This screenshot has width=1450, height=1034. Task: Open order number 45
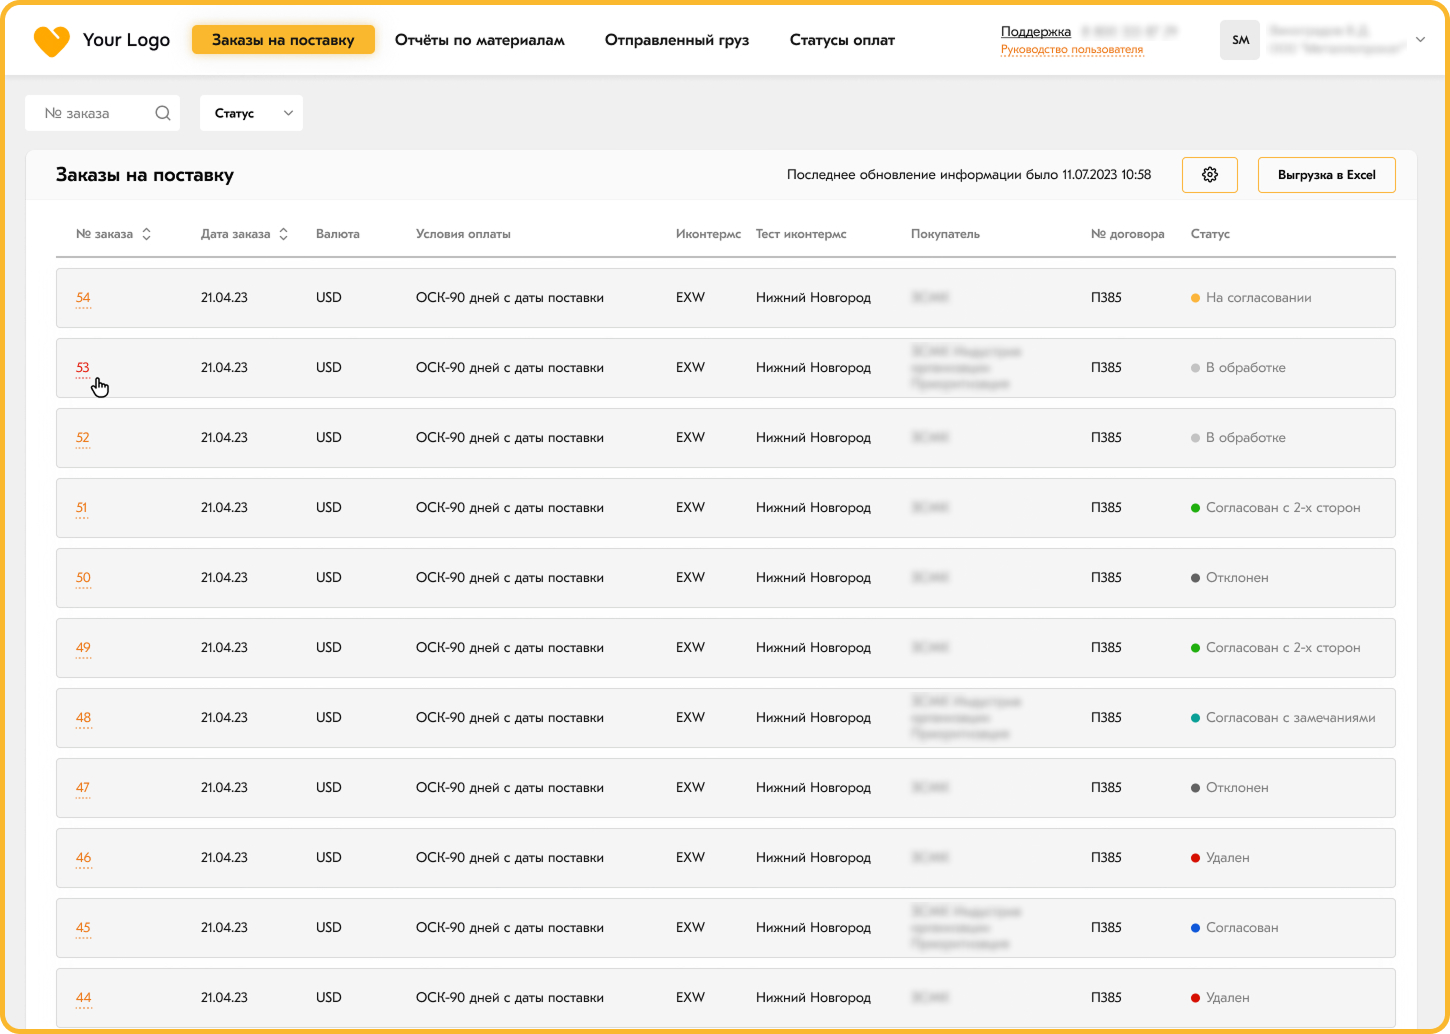click(x=83, y=928)
